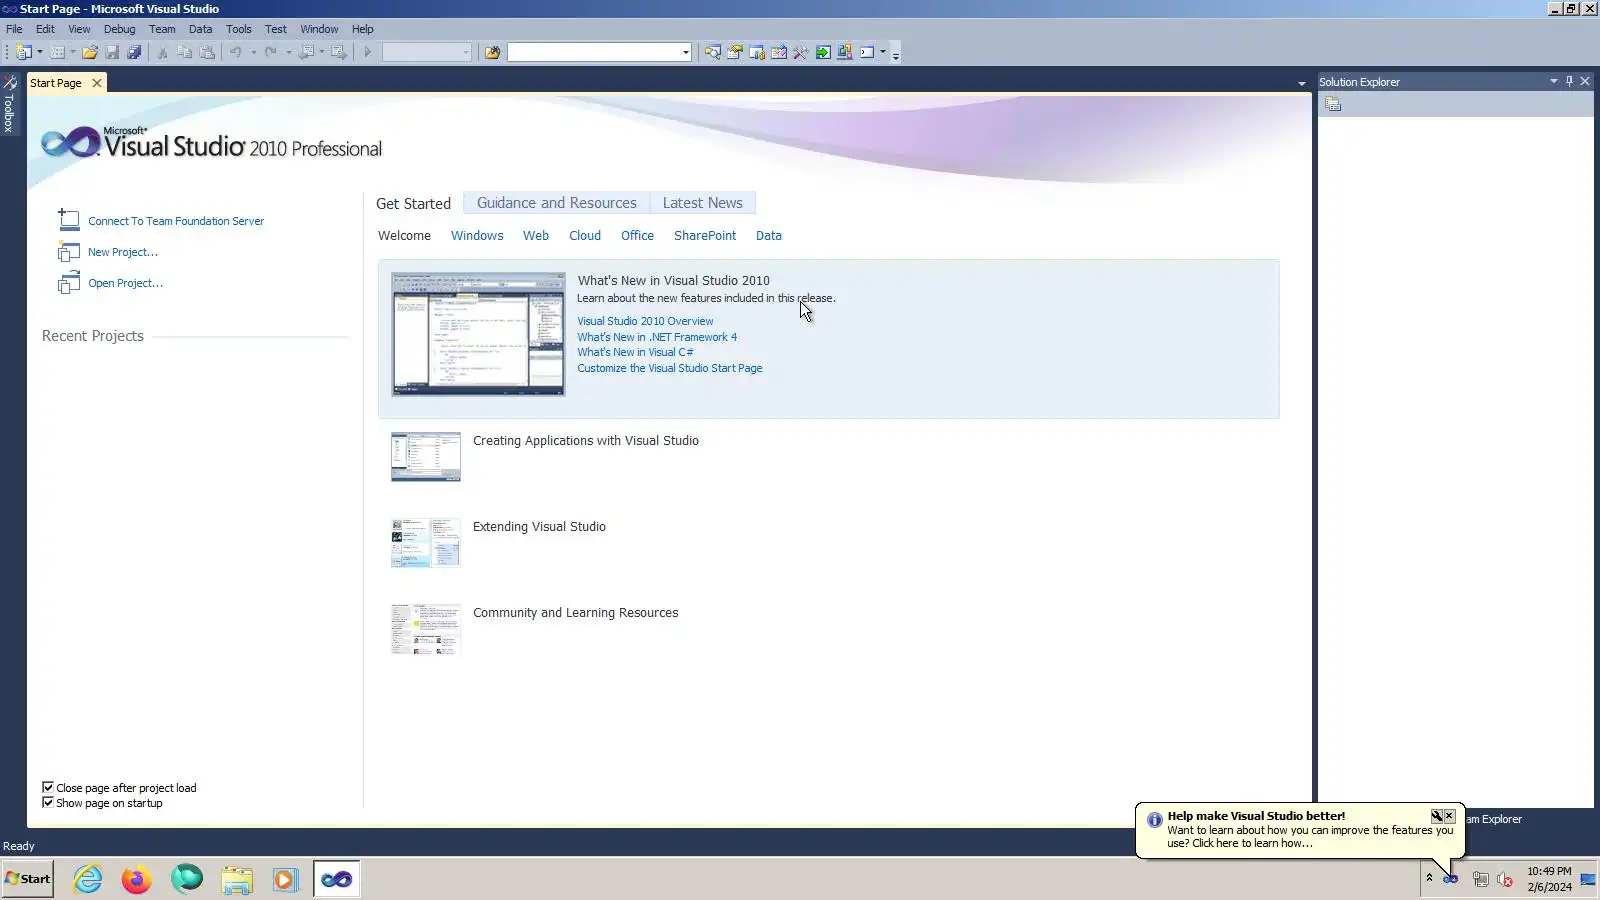Open the Redo history dropdown arrow

pos(288,52)
